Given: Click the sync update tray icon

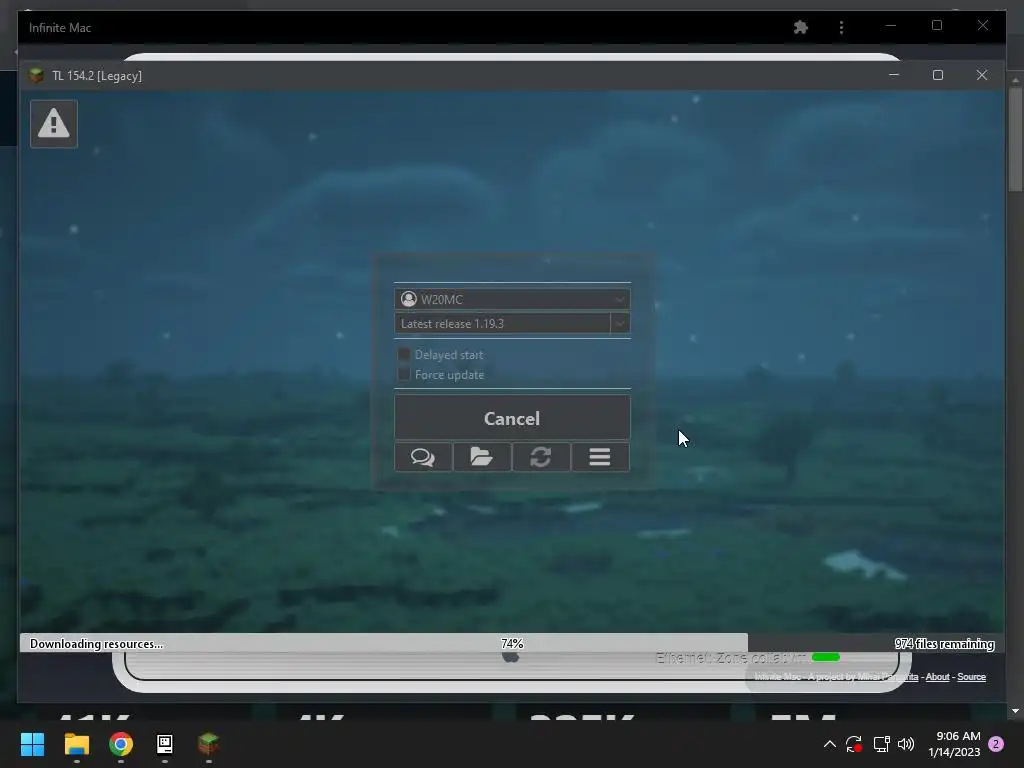Looking at the screenshot, I should pyautogui.click(x=854, y=744).
